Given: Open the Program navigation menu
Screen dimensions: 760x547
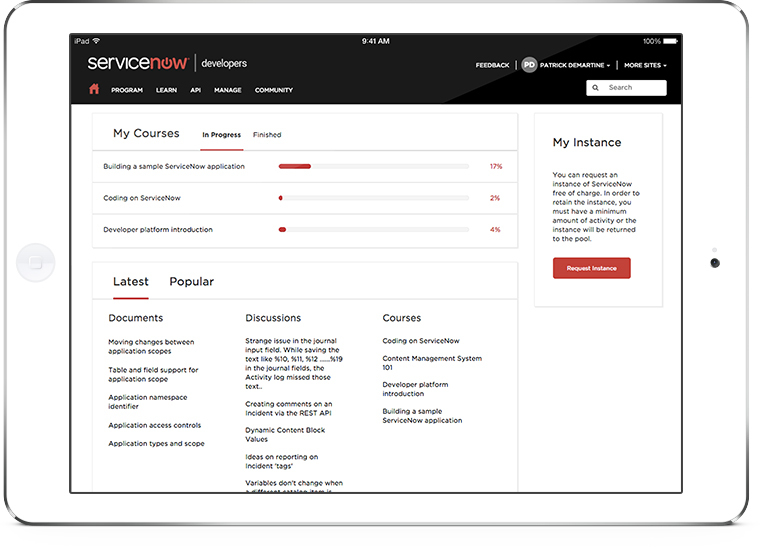Looking at the screenshot, I should tap(127, 90).
